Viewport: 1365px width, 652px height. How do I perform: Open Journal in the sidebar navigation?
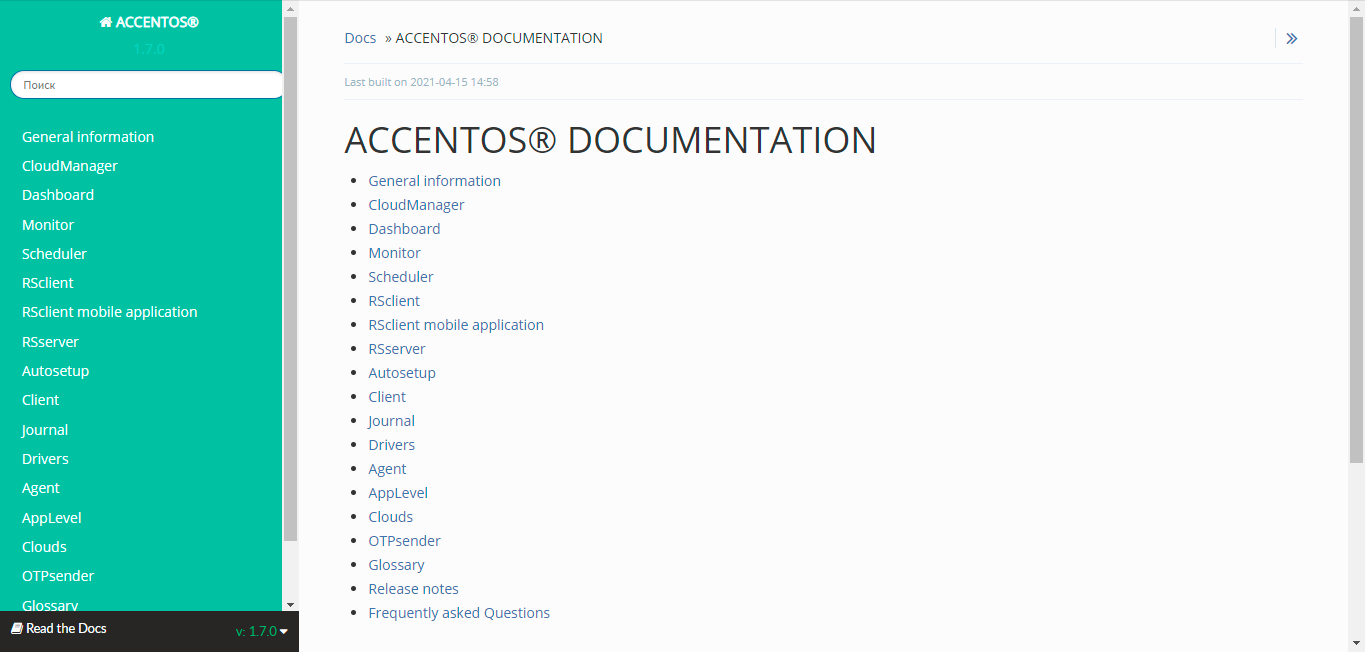pyautogui.click(x=45, y=430)
